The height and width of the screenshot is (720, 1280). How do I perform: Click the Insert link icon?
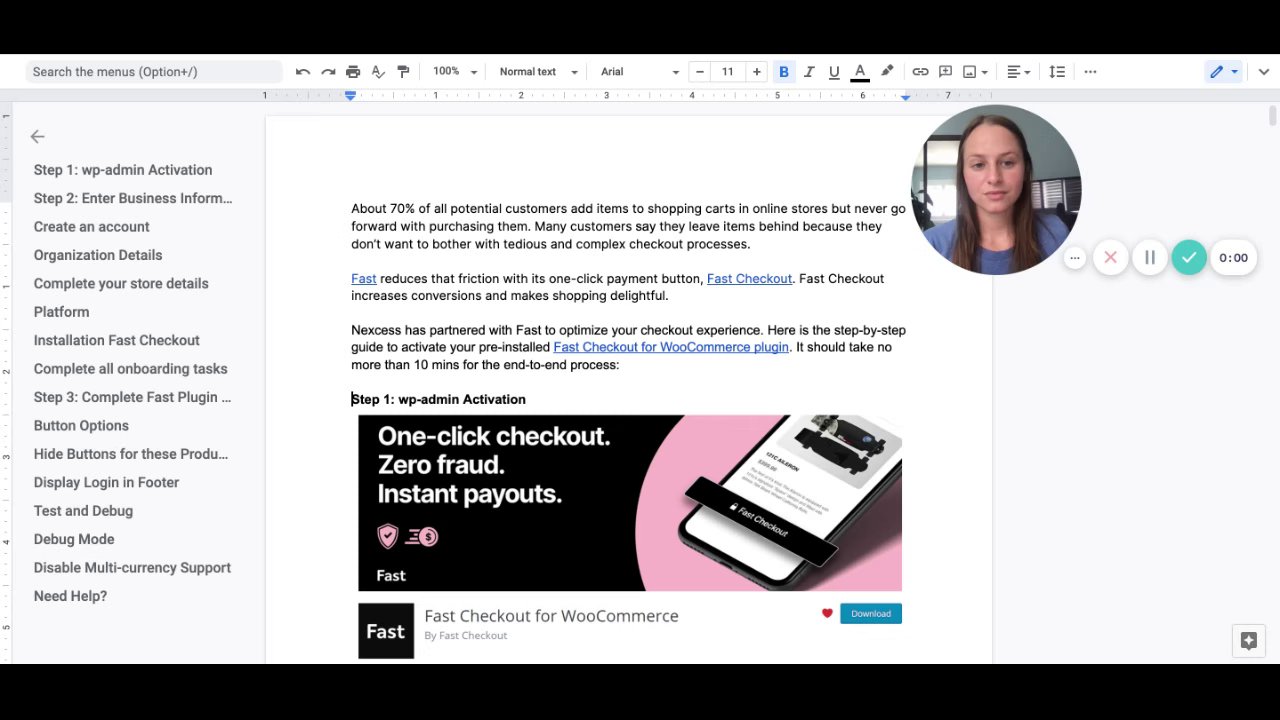pyautogui.click(x=920, y=72)
